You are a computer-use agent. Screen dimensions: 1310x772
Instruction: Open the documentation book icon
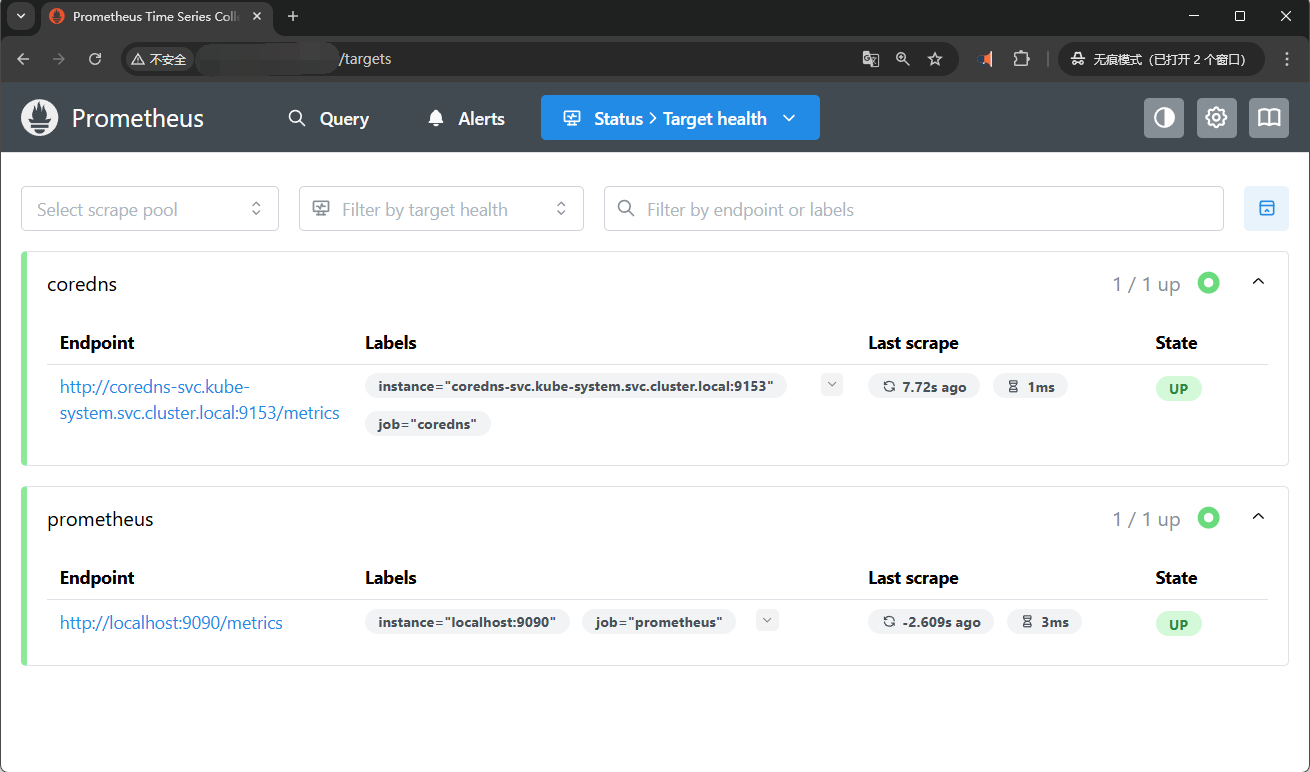coord(1269,118)
